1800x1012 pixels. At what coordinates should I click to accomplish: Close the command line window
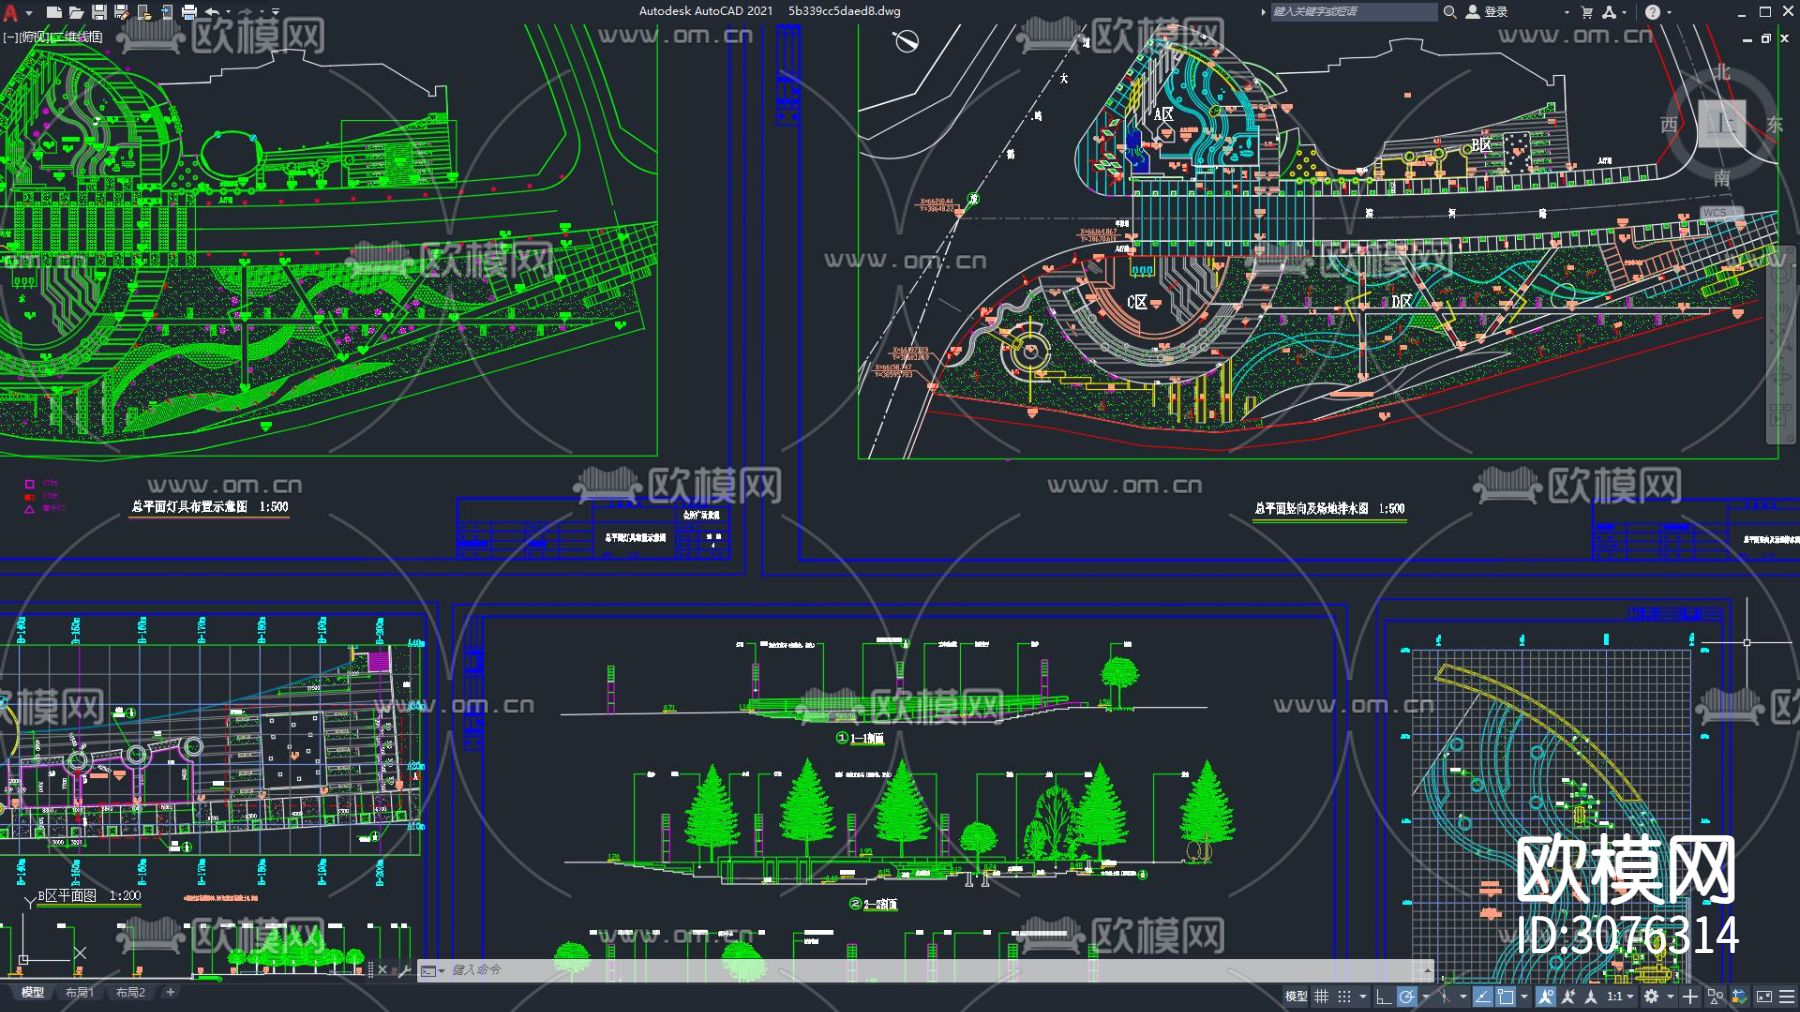click(x=382, y=970)
